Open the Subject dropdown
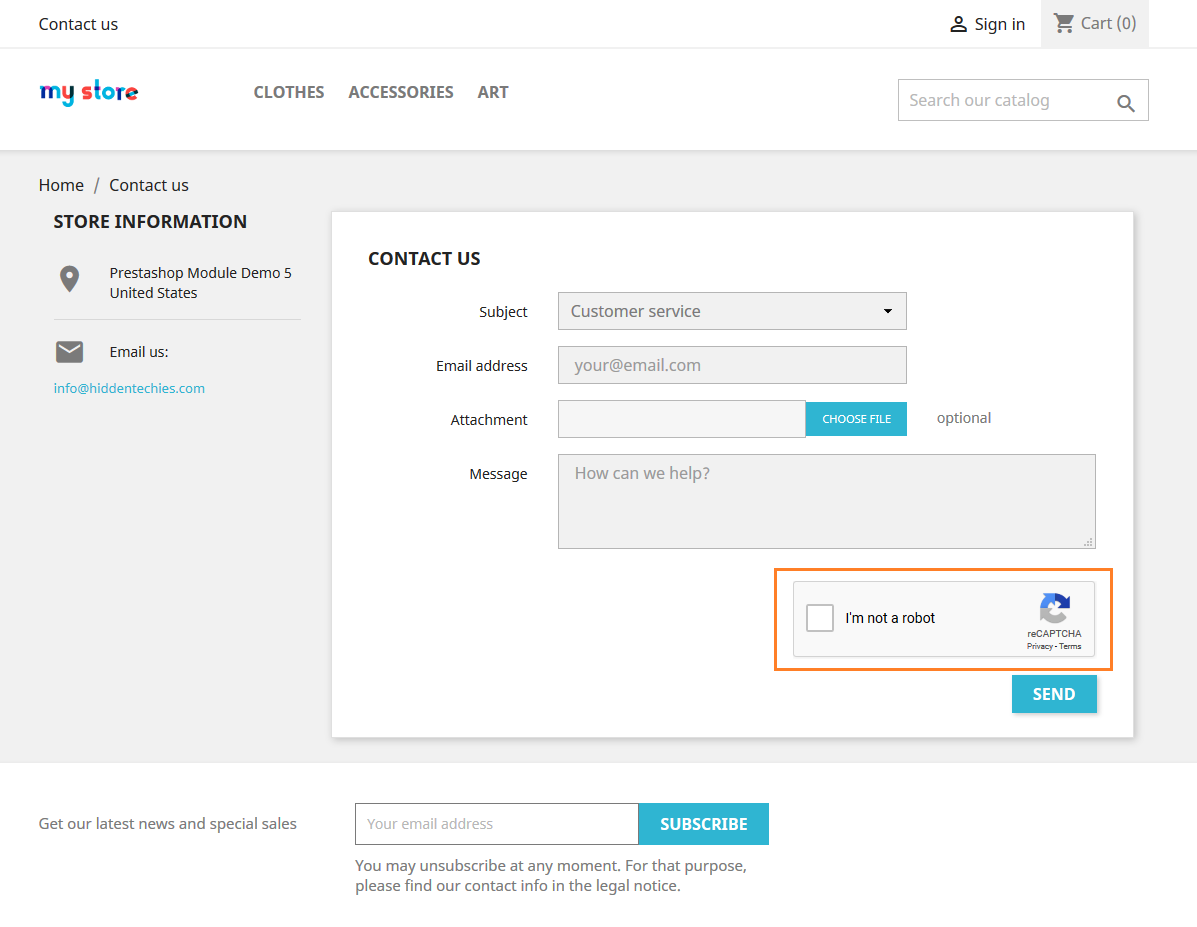Viewport: 1197px width, 927px height. (732, 311)
